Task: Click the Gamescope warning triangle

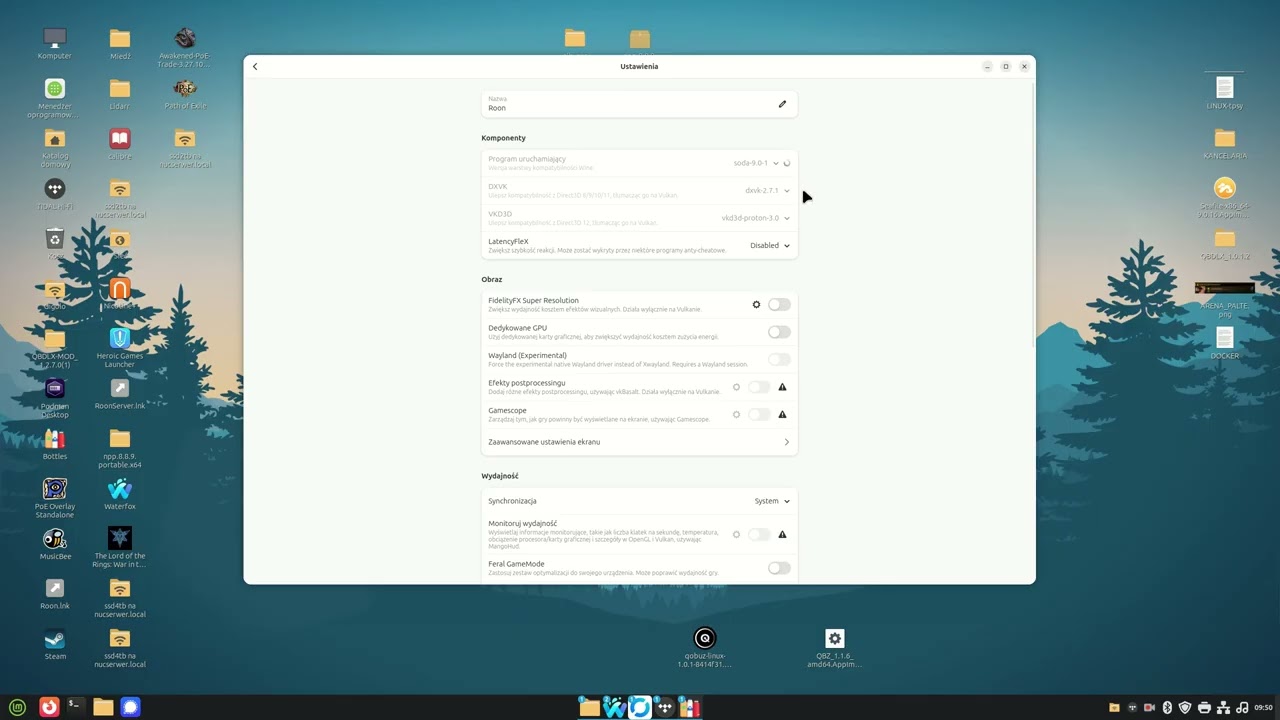Action: point(782,414)
